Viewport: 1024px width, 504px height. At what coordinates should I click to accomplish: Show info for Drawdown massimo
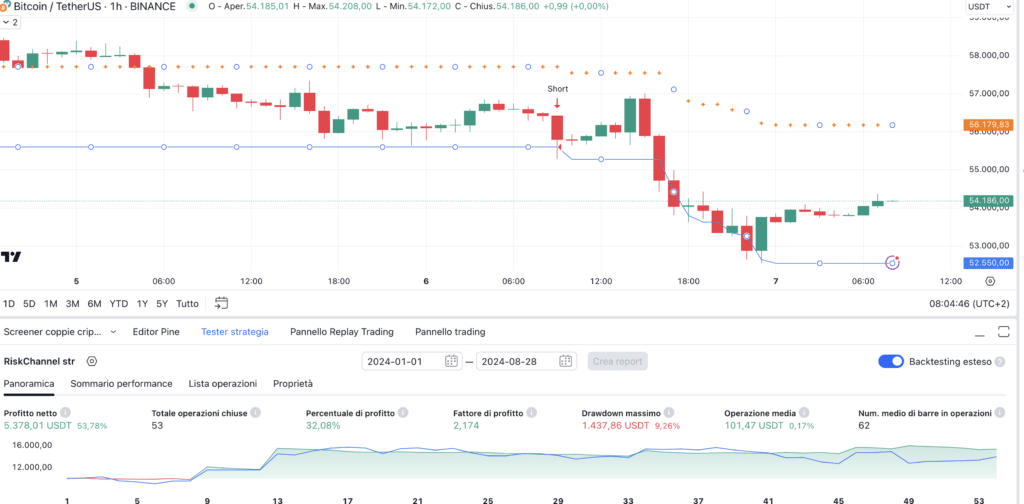click(x=669, y=413)
